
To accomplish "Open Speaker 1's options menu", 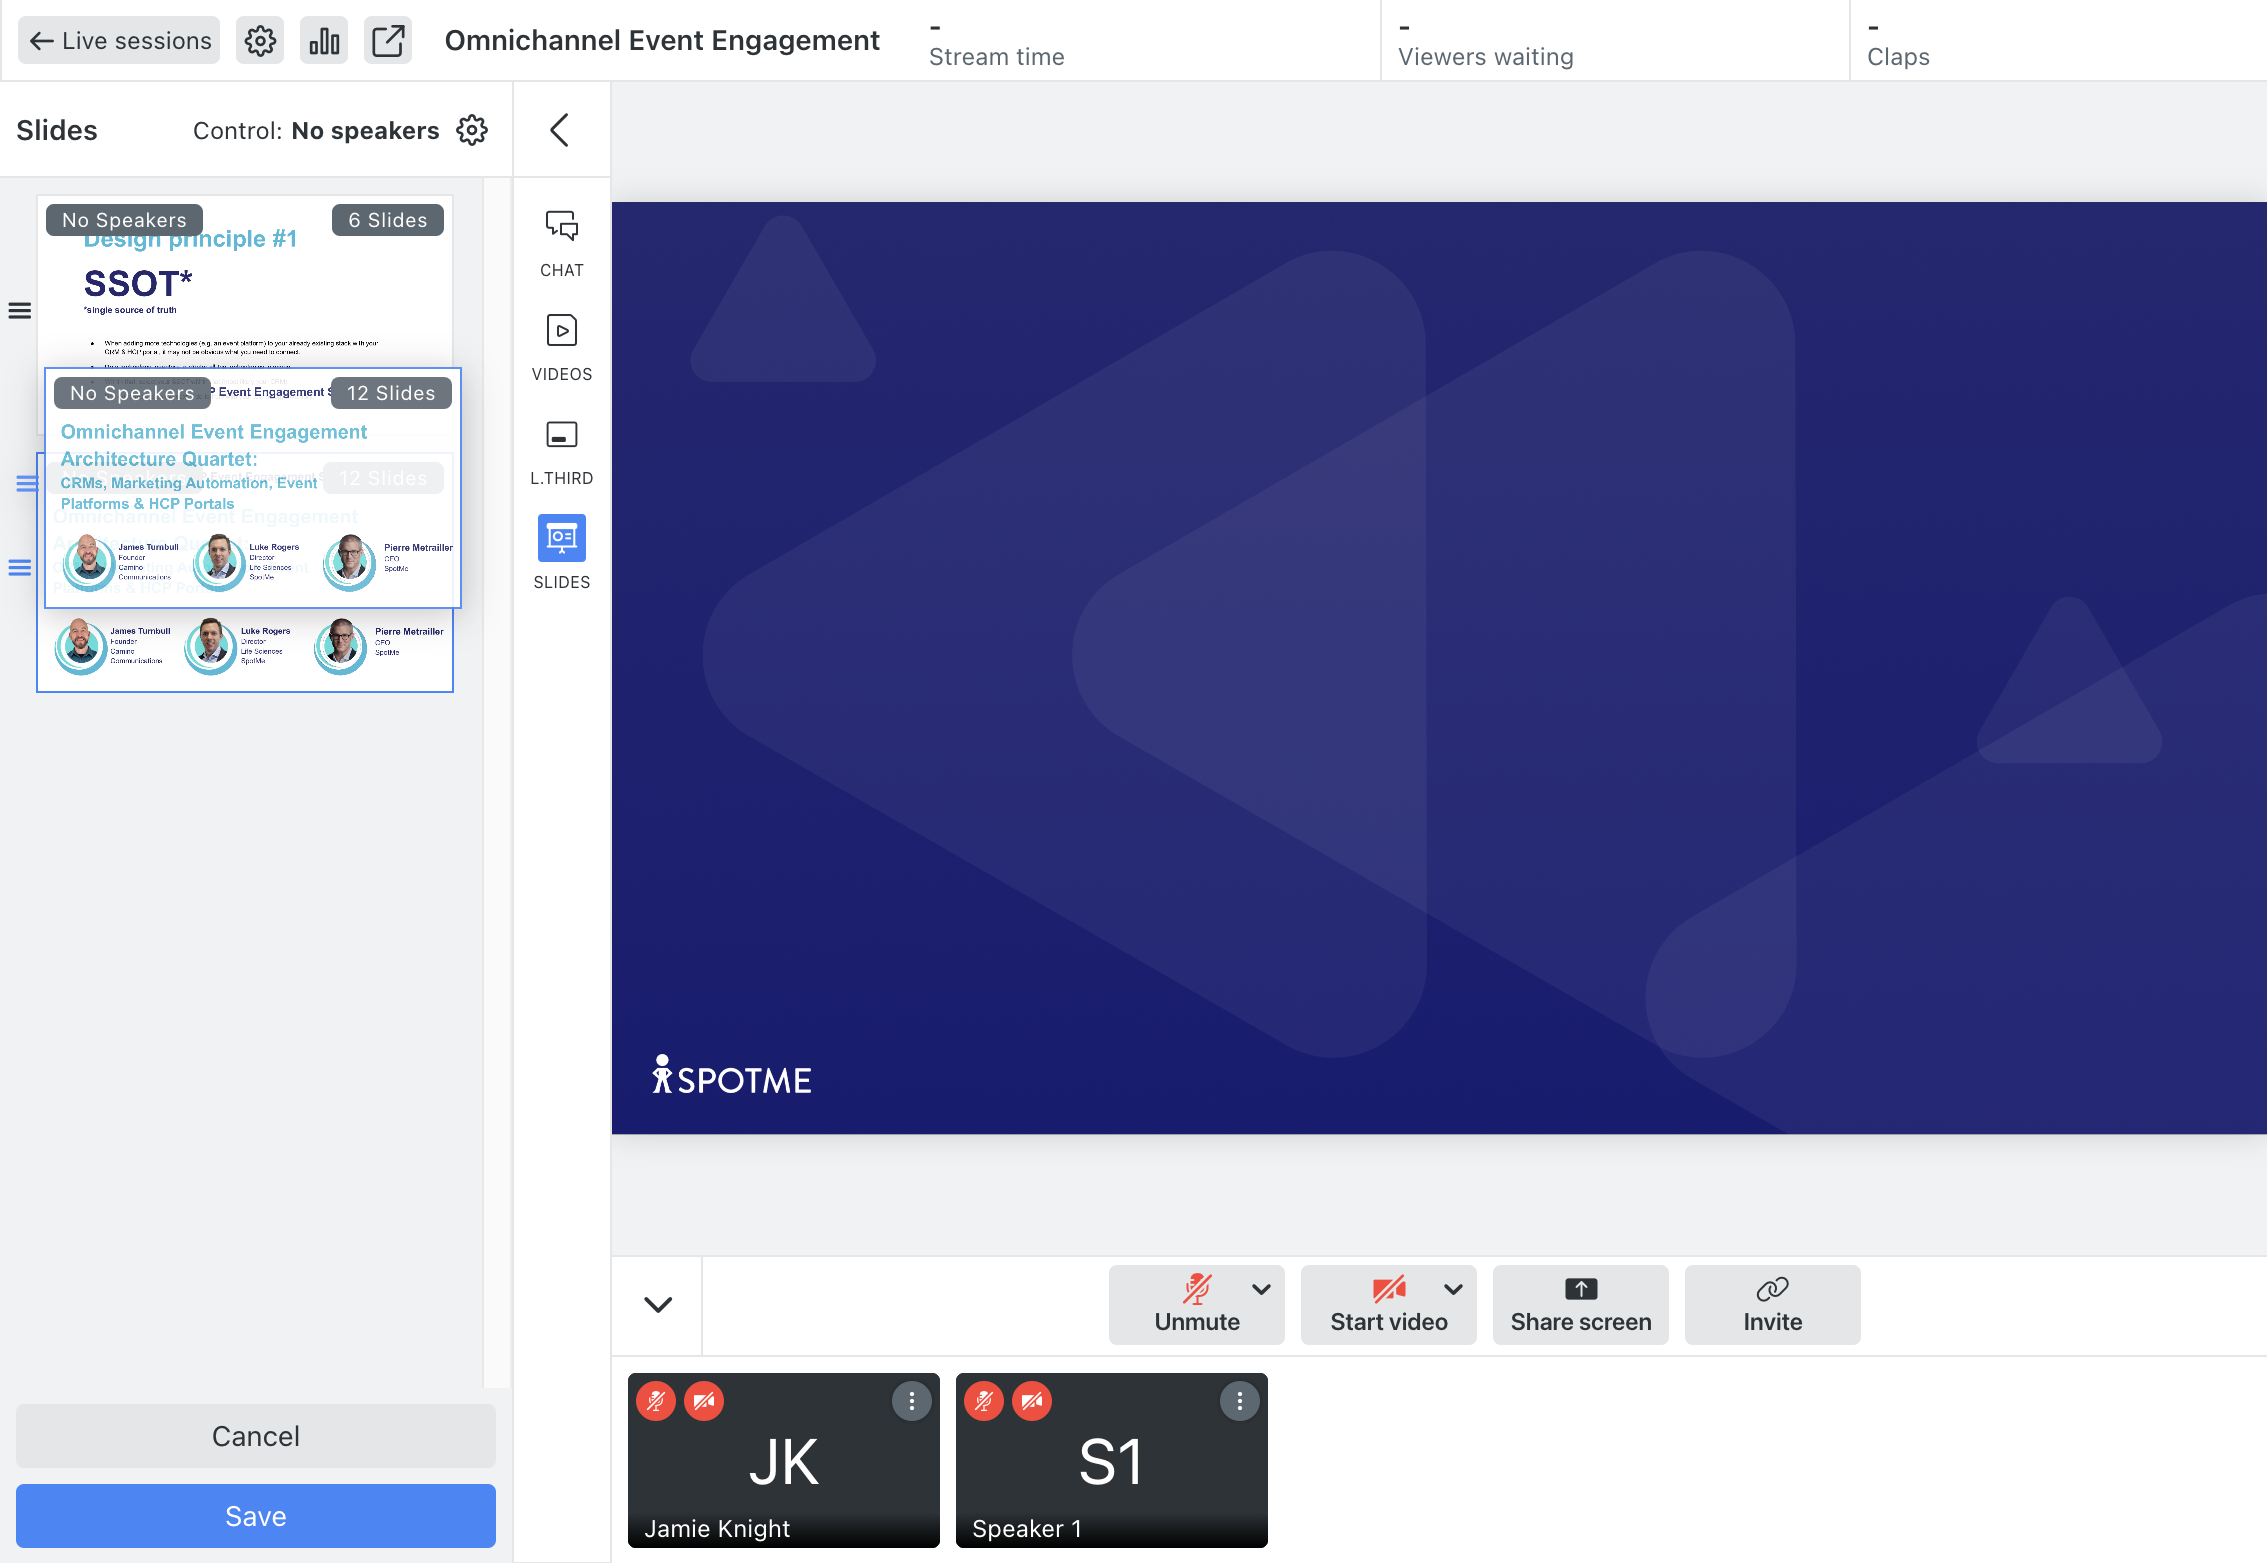I will [x=1240, y=1401].
